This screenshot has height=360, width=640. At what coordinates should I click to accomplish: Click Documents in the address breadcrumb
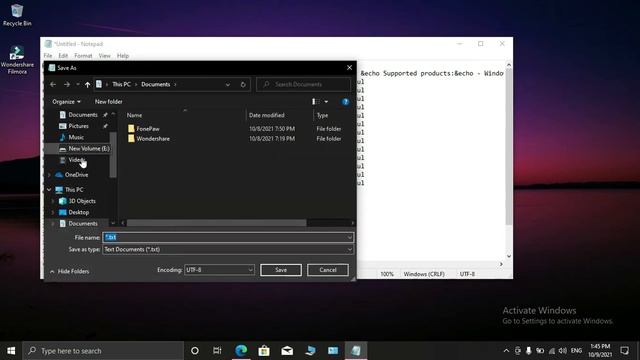tap(156, 84)
